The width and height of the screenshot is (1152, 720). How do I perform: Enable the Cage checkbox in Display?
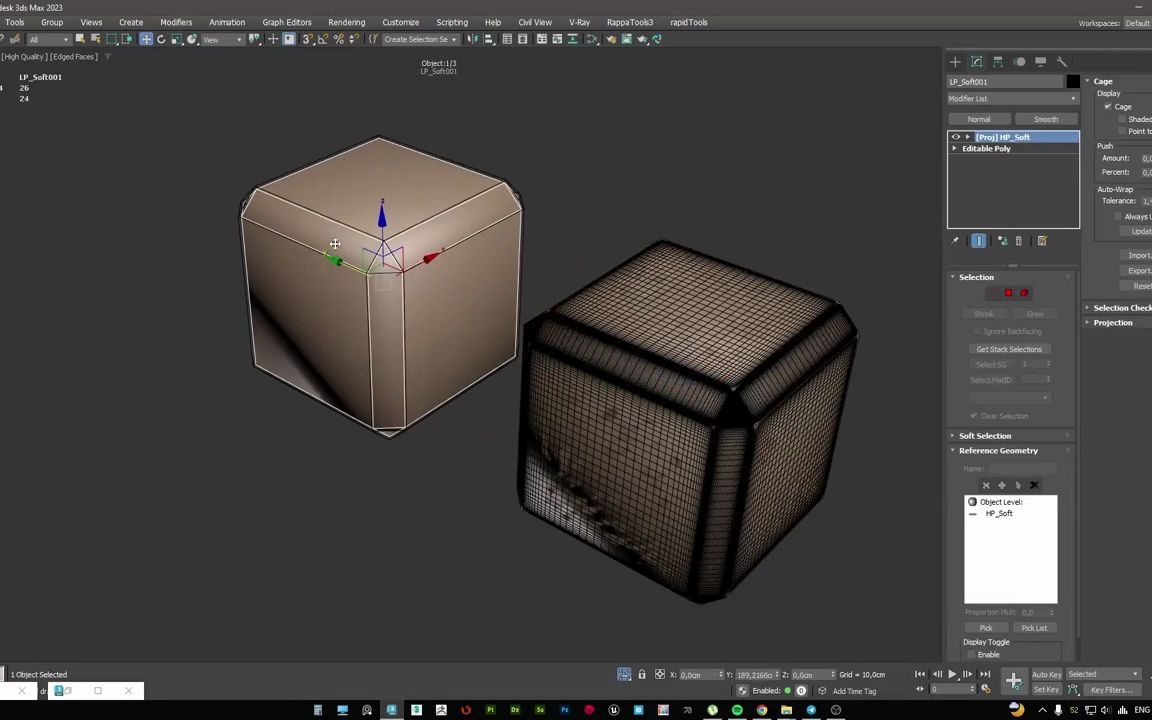(1107, 106)
